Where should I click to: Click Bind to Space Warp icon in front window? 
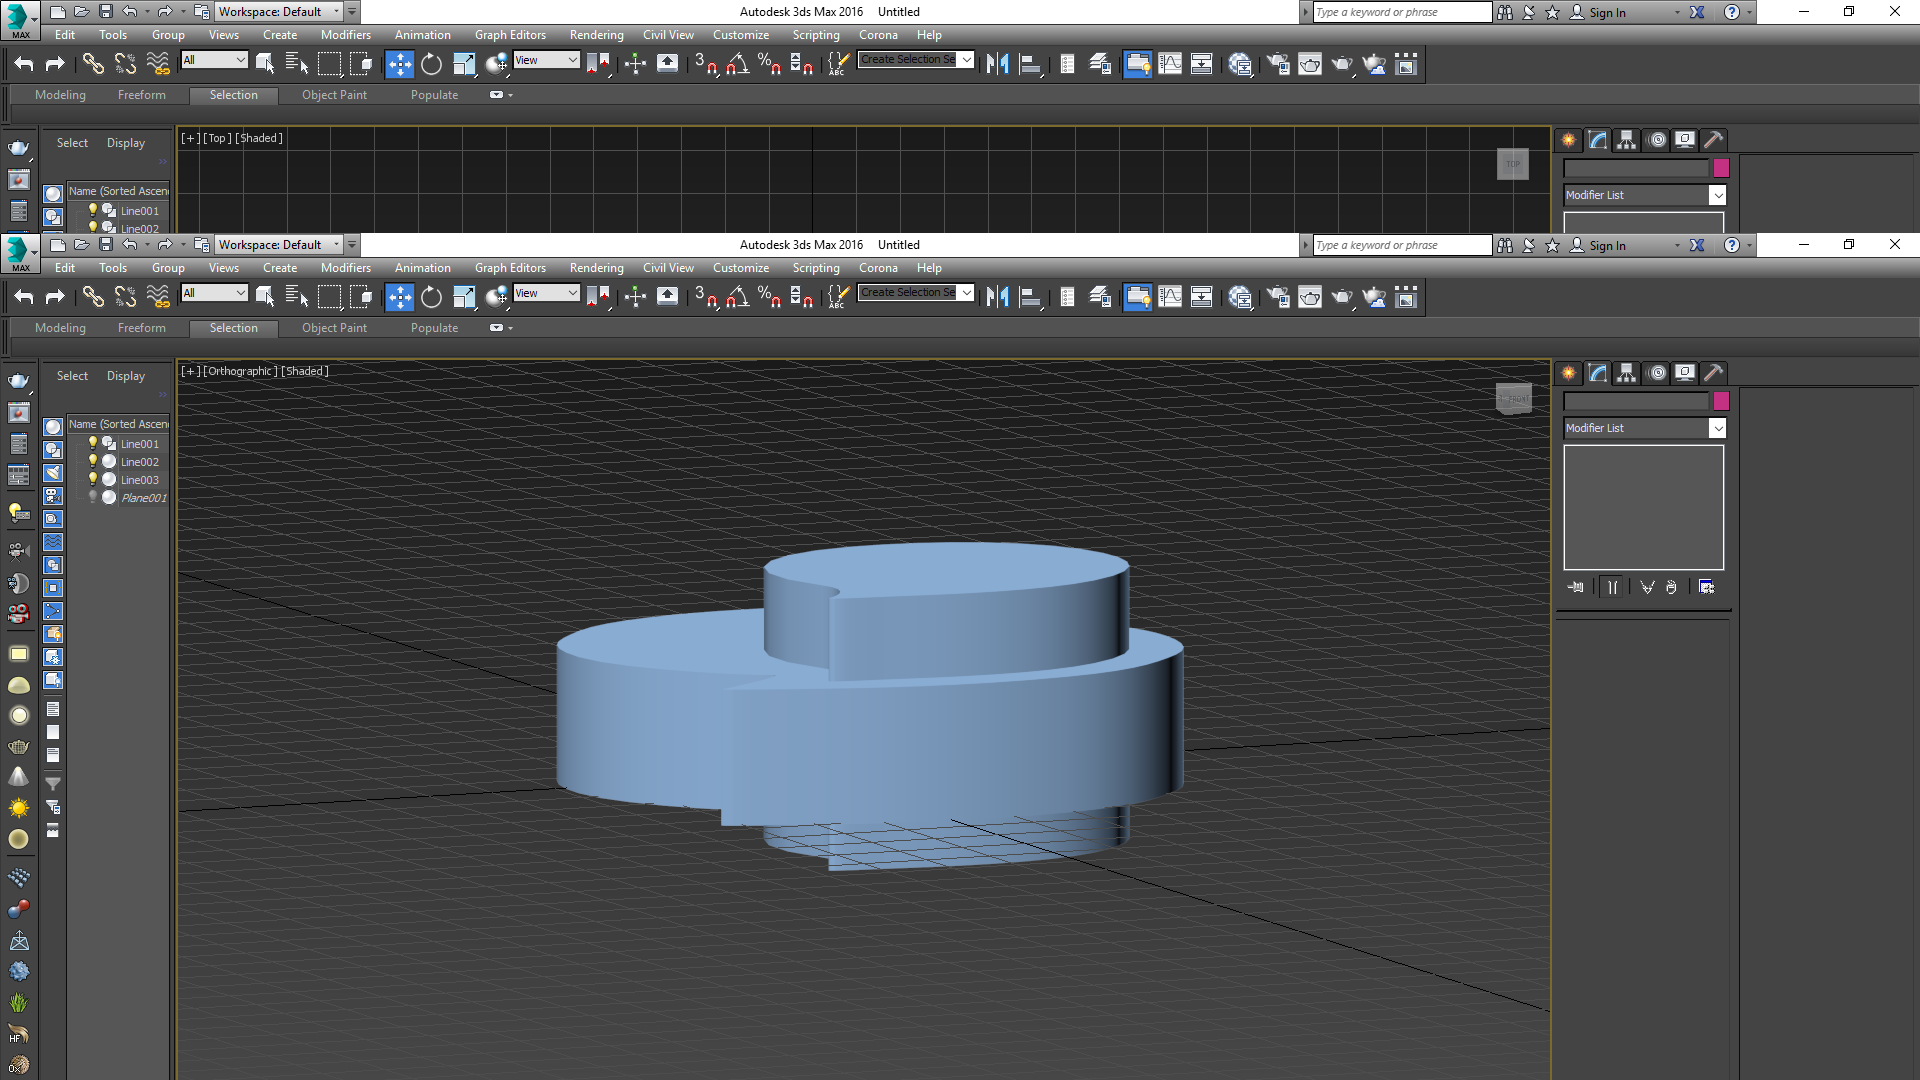[x=158, y=297]
